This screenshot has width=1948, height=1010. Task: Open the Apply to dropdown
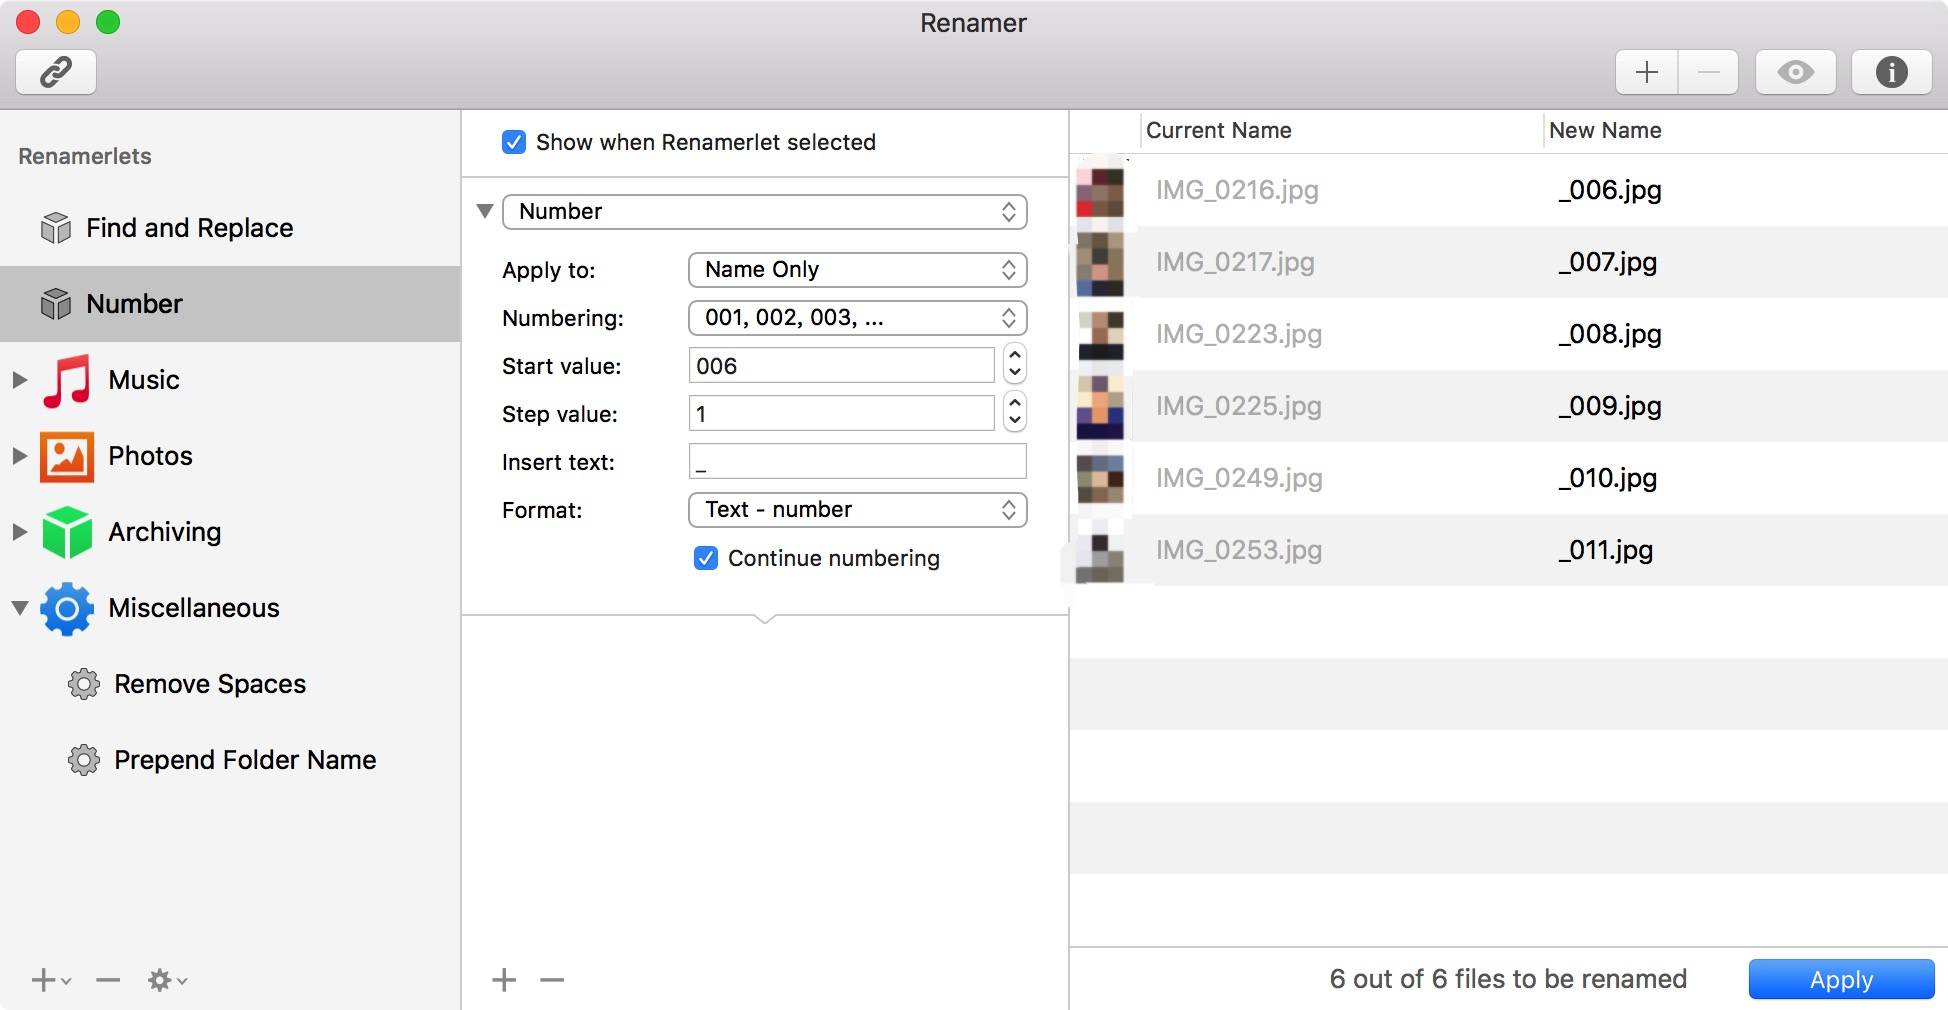[x=857, y=270]
